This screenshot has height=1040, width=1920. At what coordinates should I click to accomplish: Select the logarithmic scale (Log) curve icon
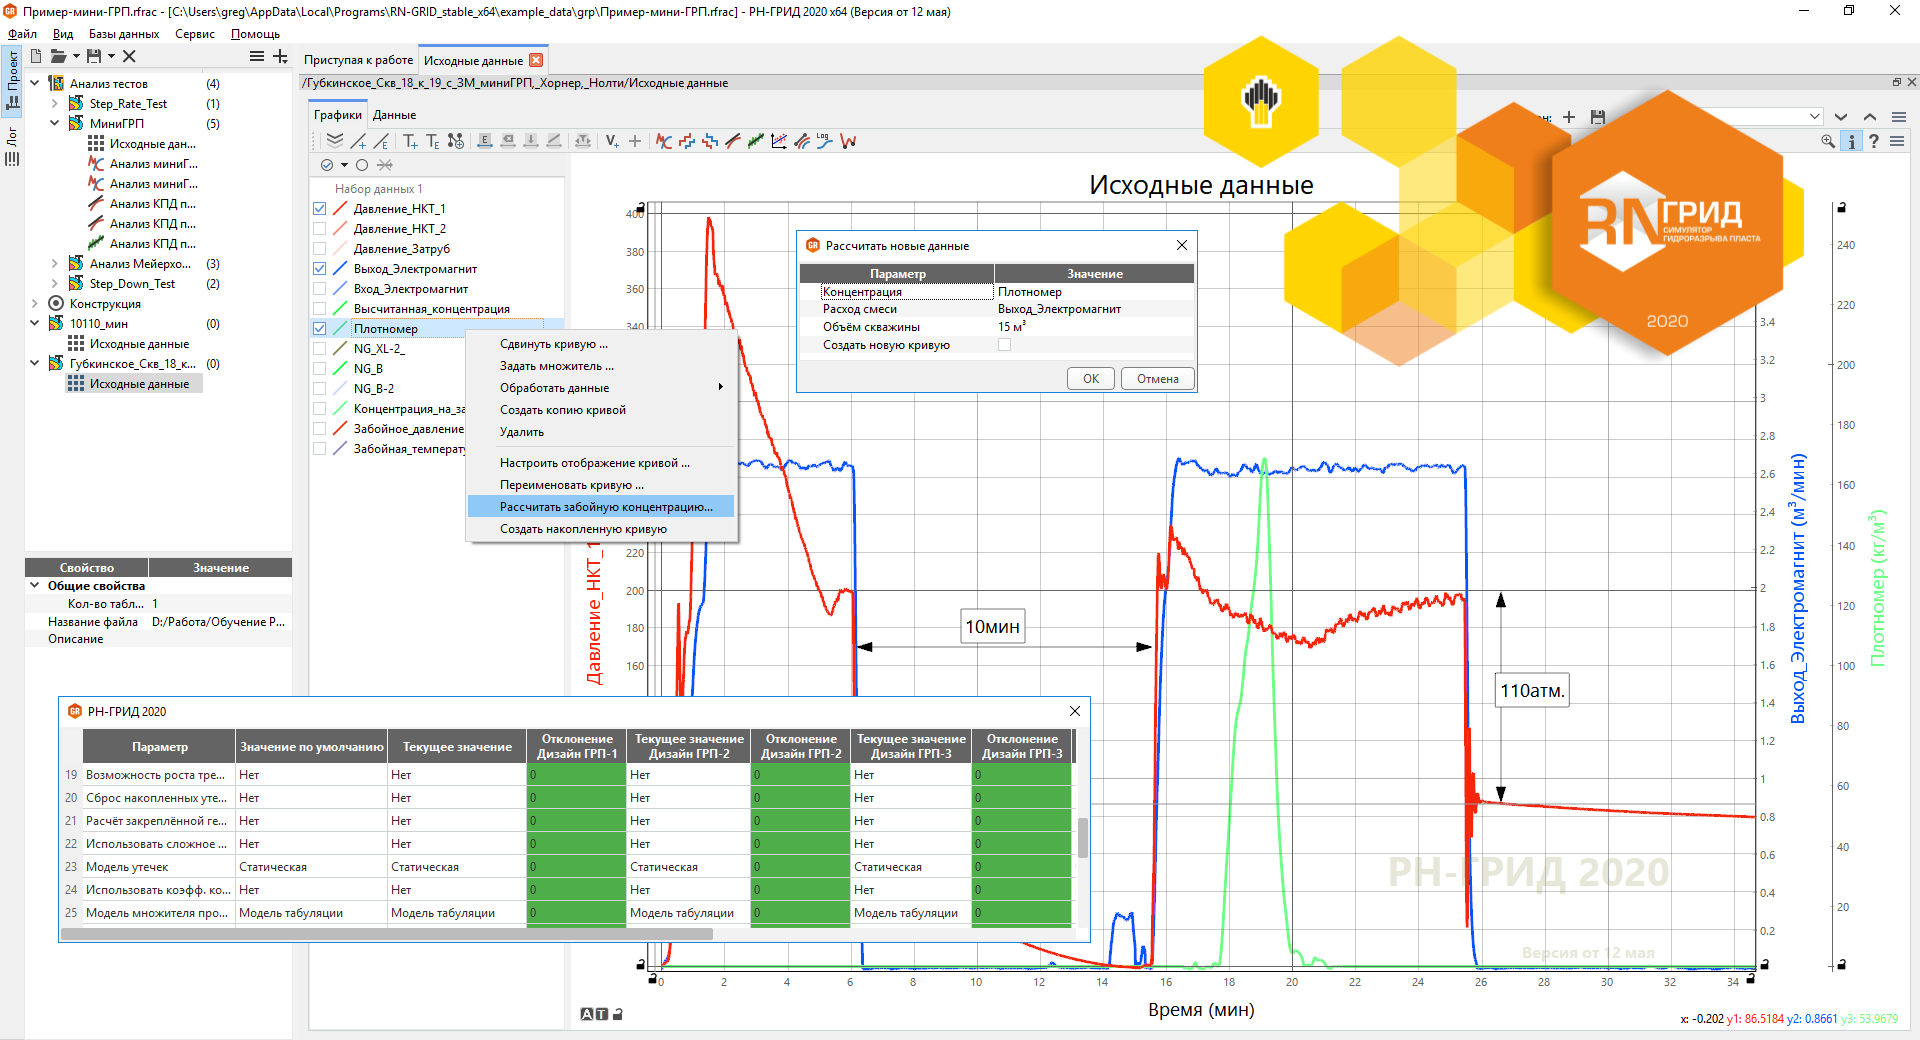824,141
